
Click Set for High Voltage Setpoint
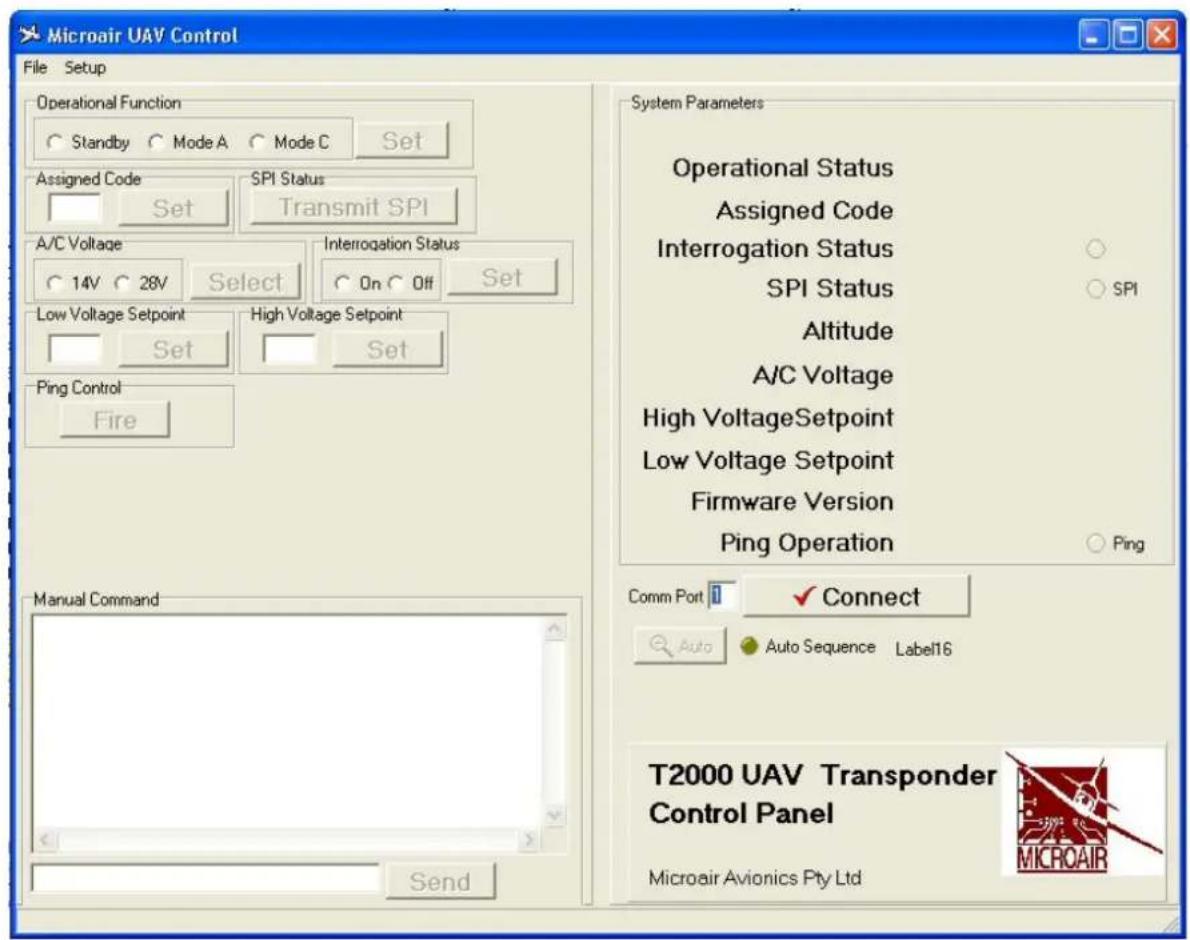[x=387, y=350]
